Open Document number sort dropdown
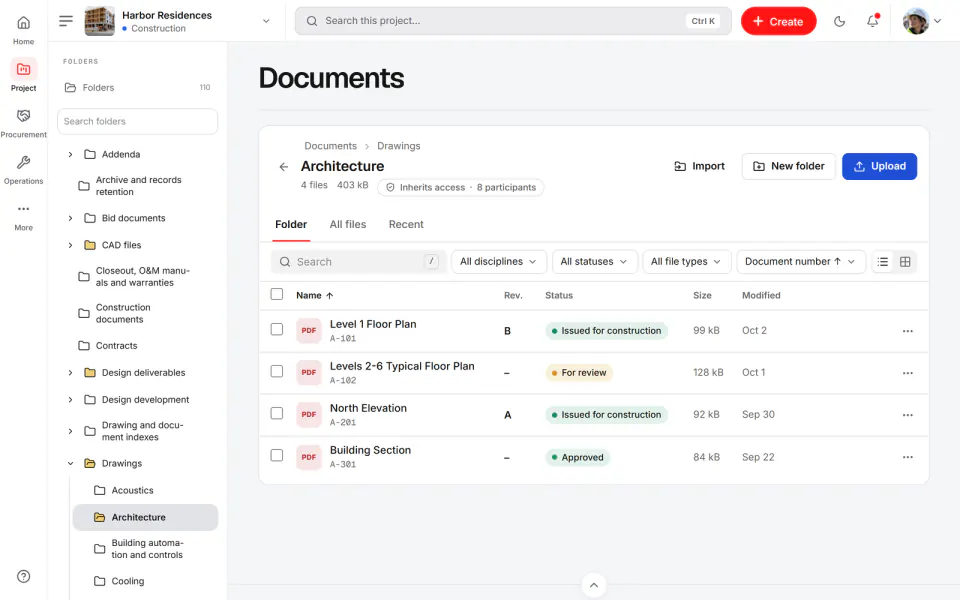Screen dimensions: 960x600 click(800, 261)
